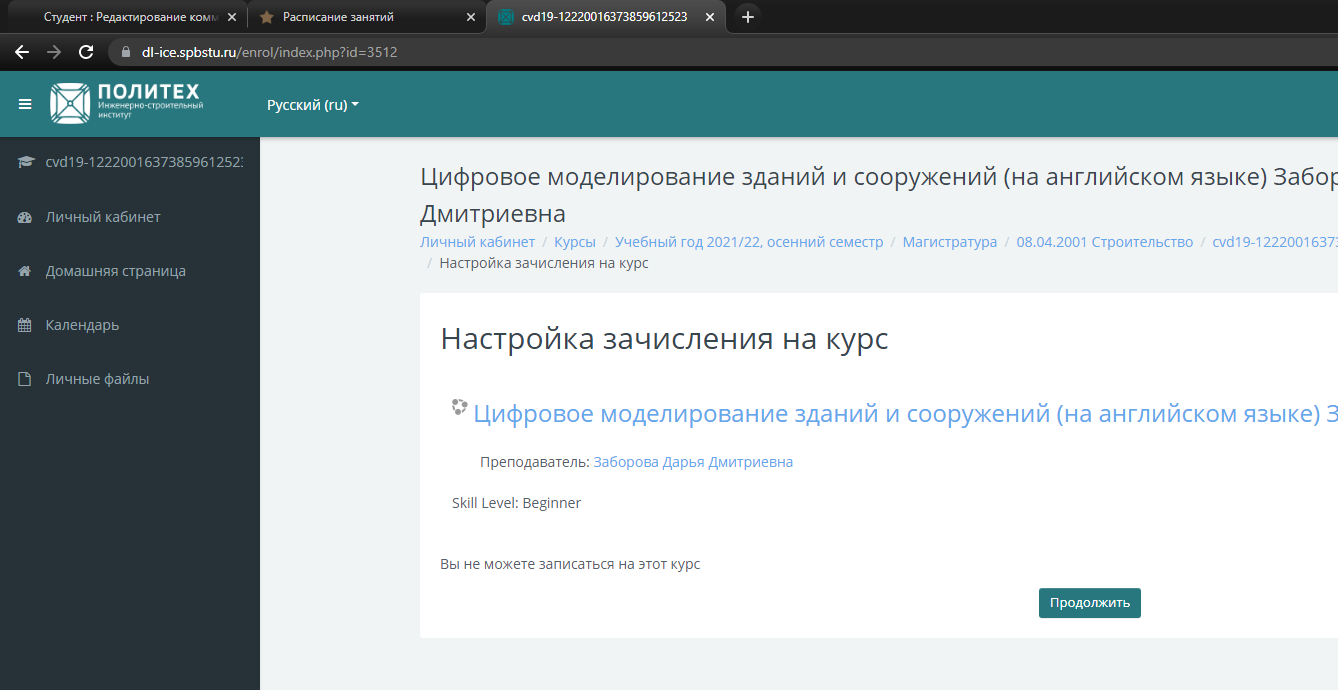Image resolution: width=1338 pixels, height=690 pixels.
Task: Close the Расписание занятий tab
Action: [x=471, y=17]
